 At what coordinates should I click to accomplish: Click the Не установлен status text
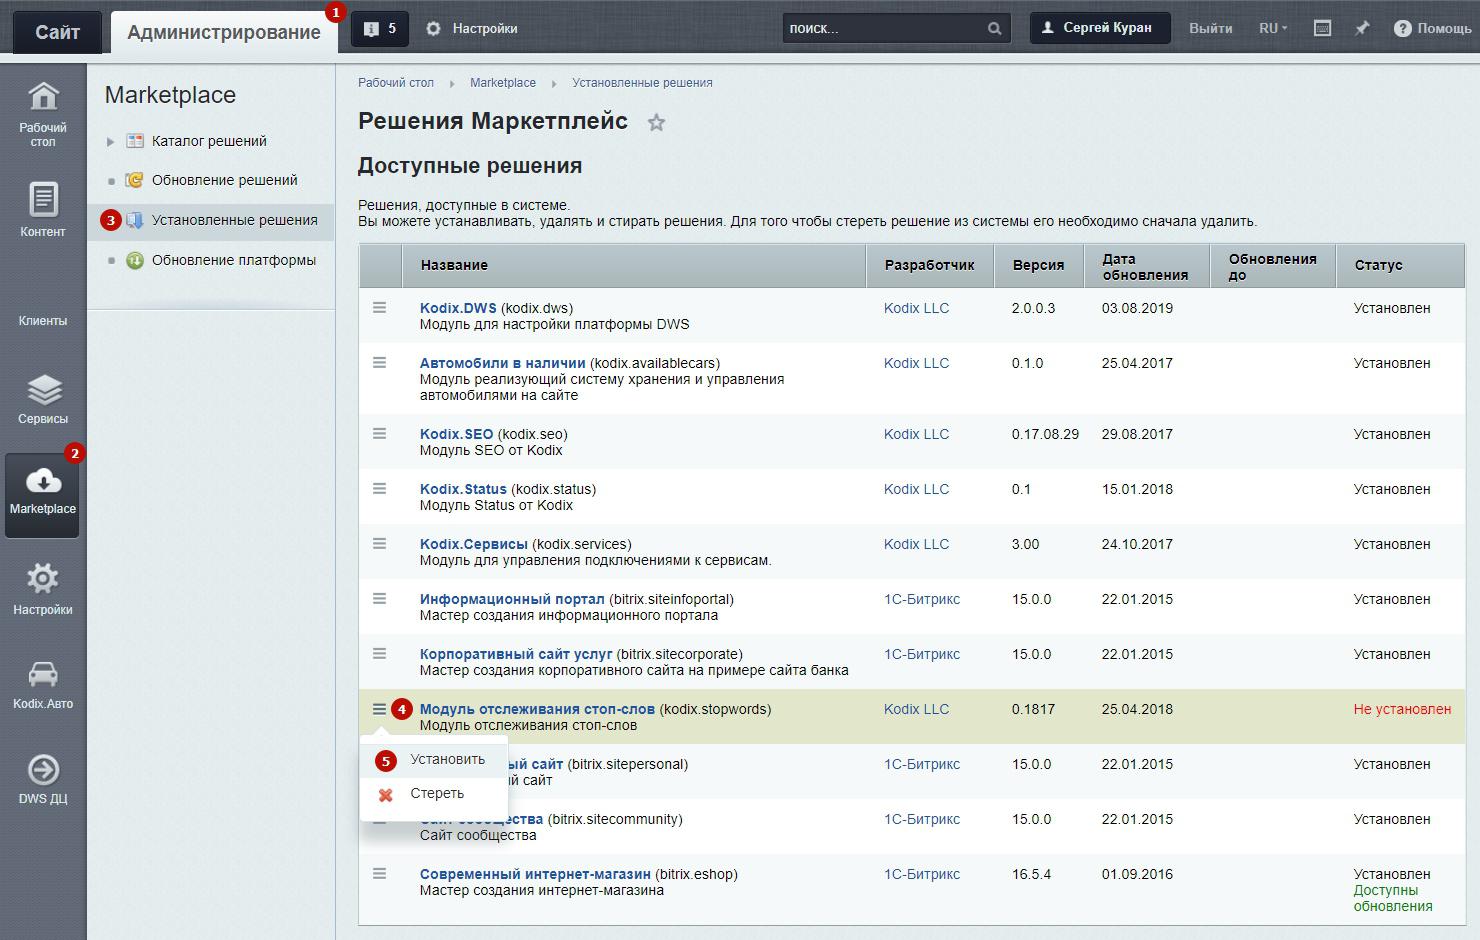(1402, 709)
